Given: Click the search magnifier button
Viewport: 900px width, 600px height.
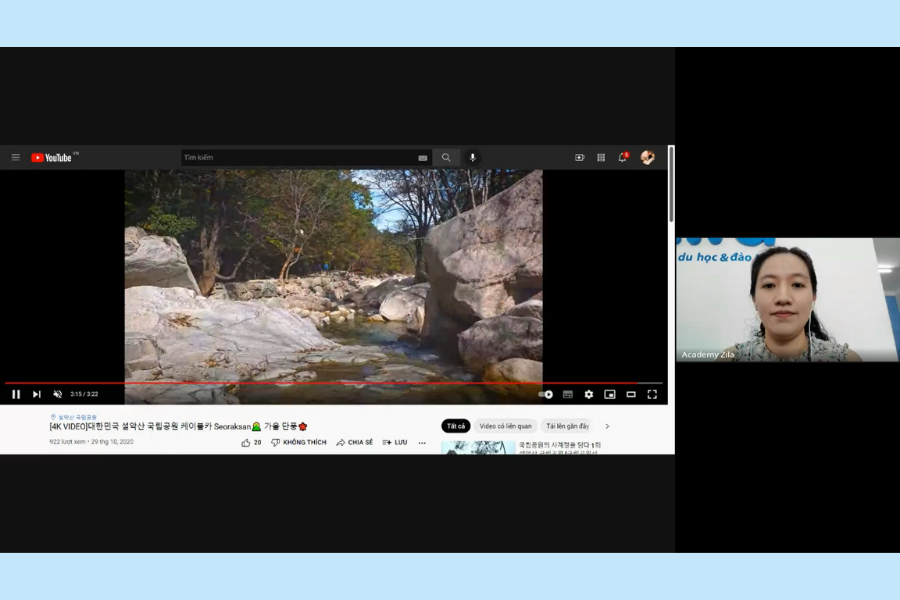Looking at the screenshot, I should 446,157.
